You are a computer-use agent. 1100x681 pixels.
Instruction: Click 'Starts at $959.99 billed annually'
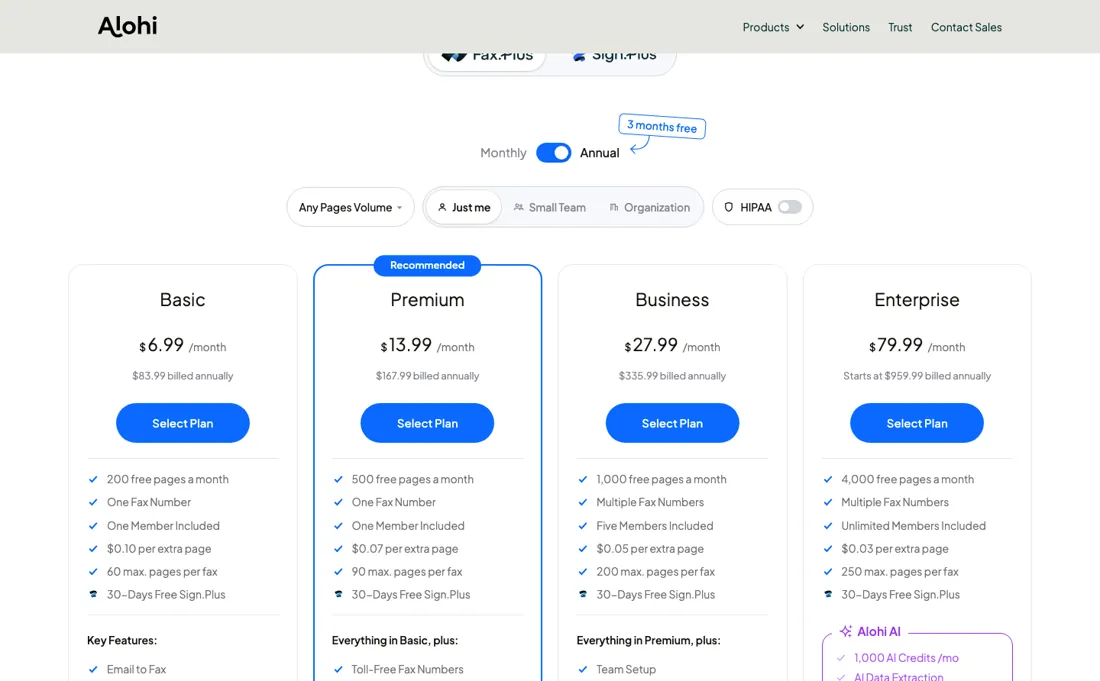point(917,376)
